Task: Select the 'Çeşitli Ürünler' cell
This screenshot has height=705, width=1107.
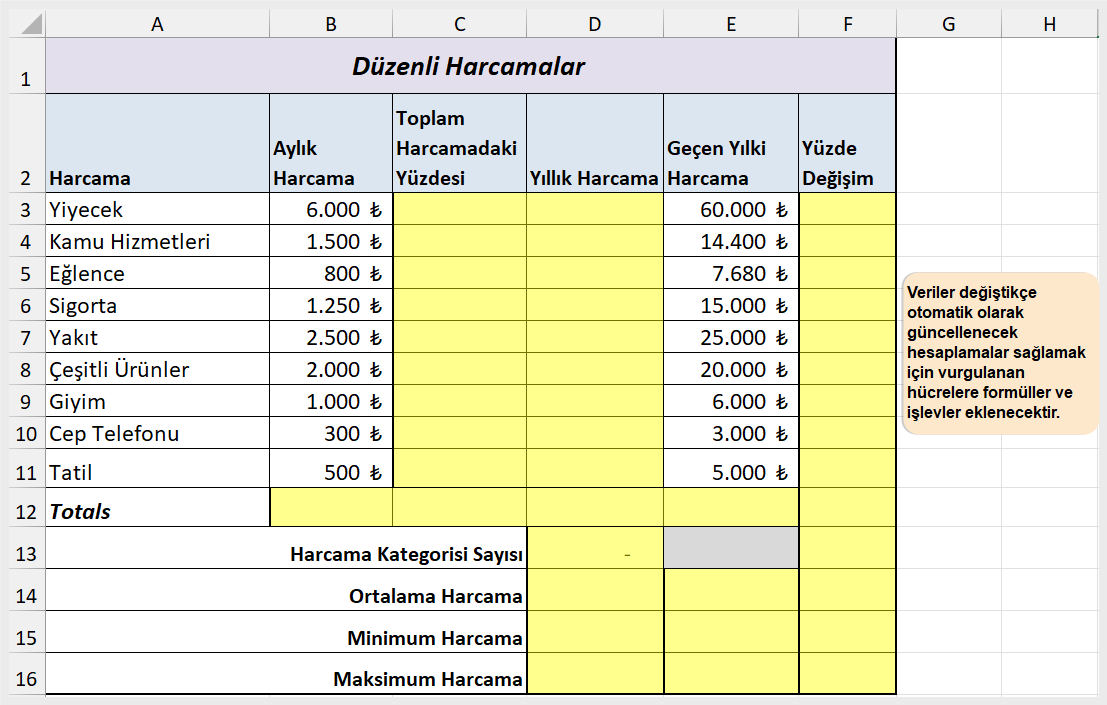Action: 157,369
